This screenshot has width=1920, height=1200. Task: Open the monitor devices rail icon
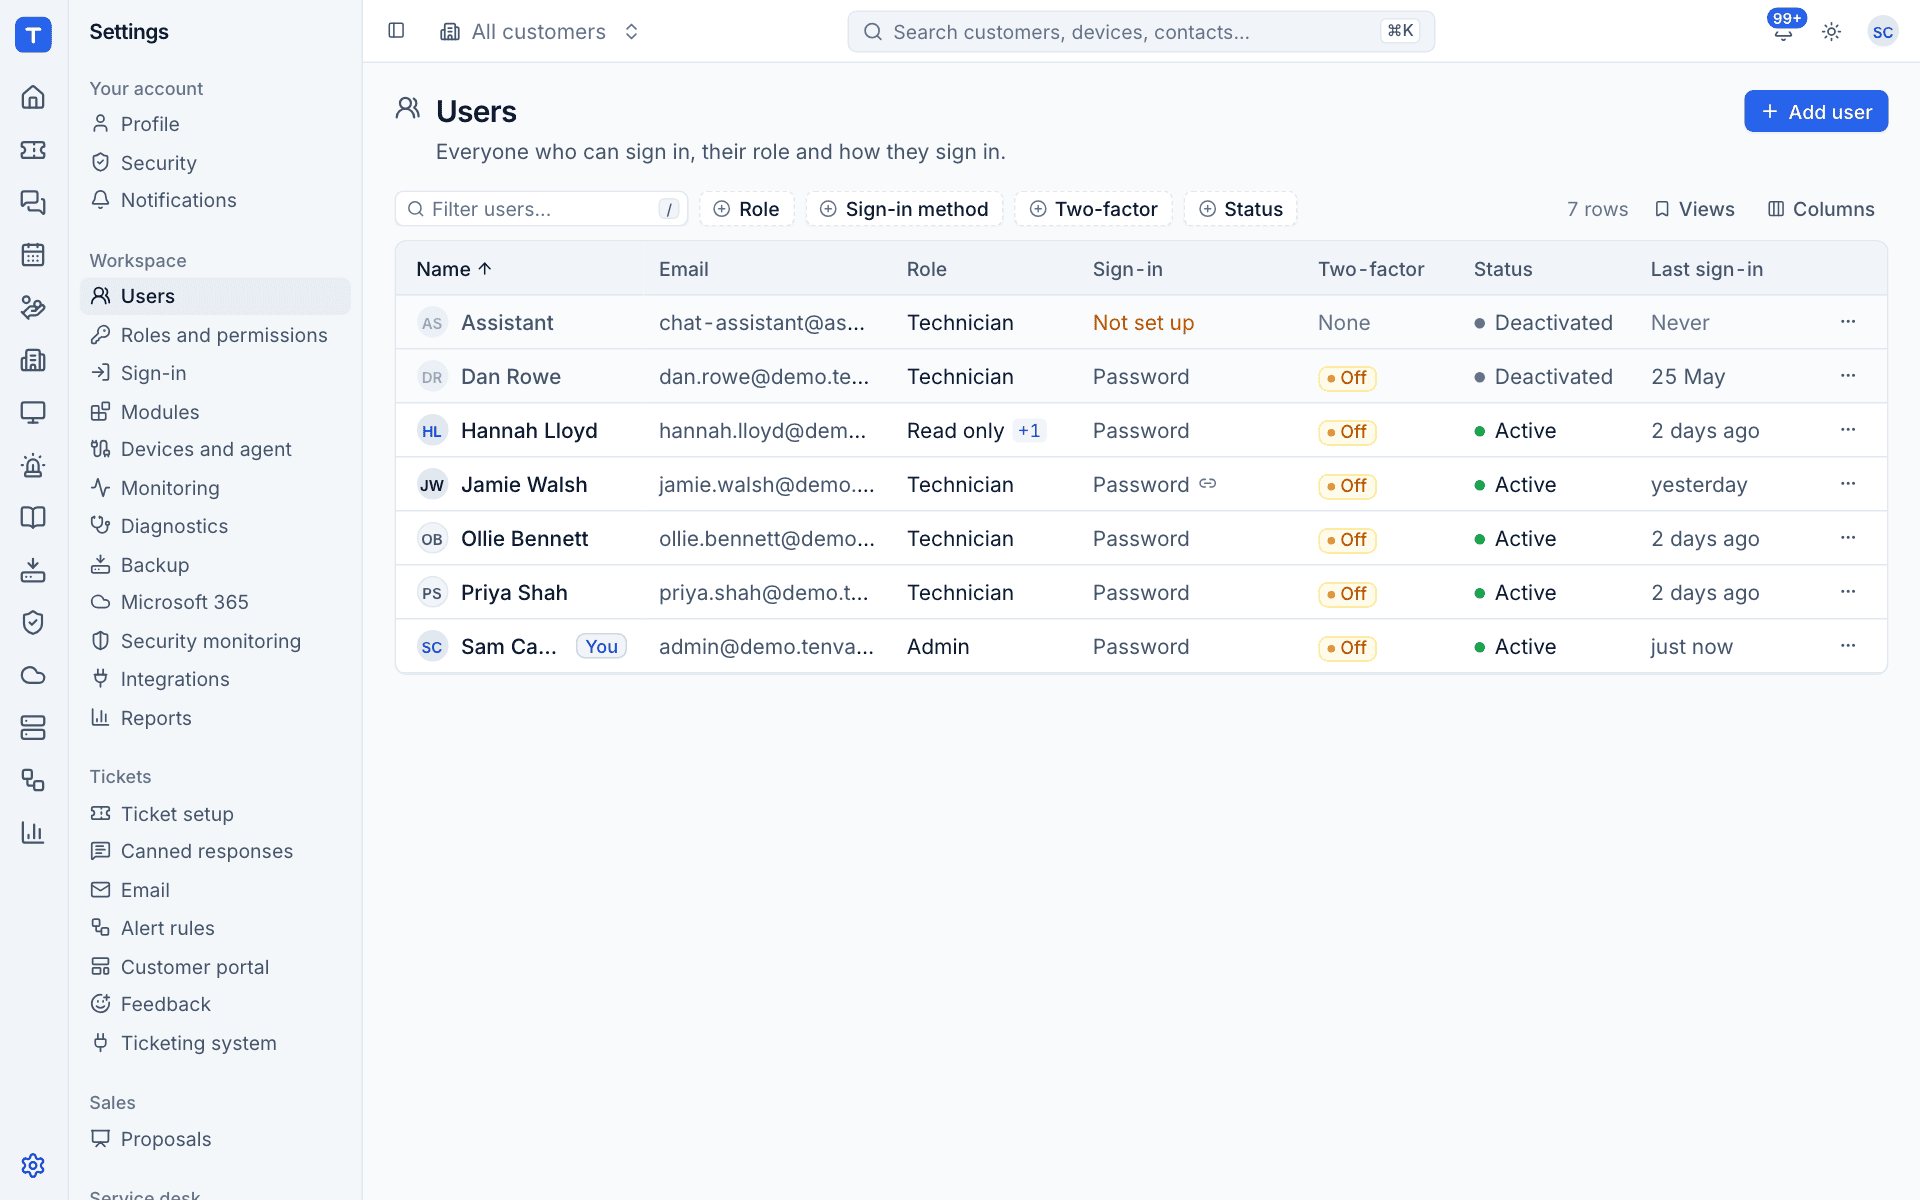pos(33,412)
